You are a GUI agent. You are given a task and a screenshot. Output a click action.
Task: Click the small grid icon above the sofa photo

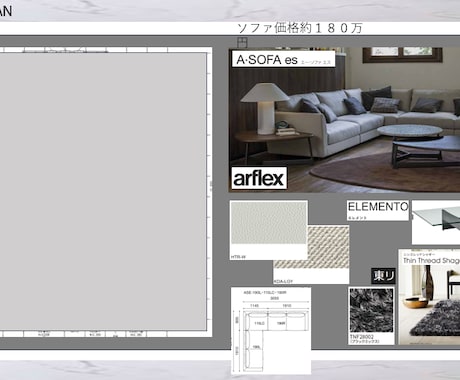pos(242,42)
